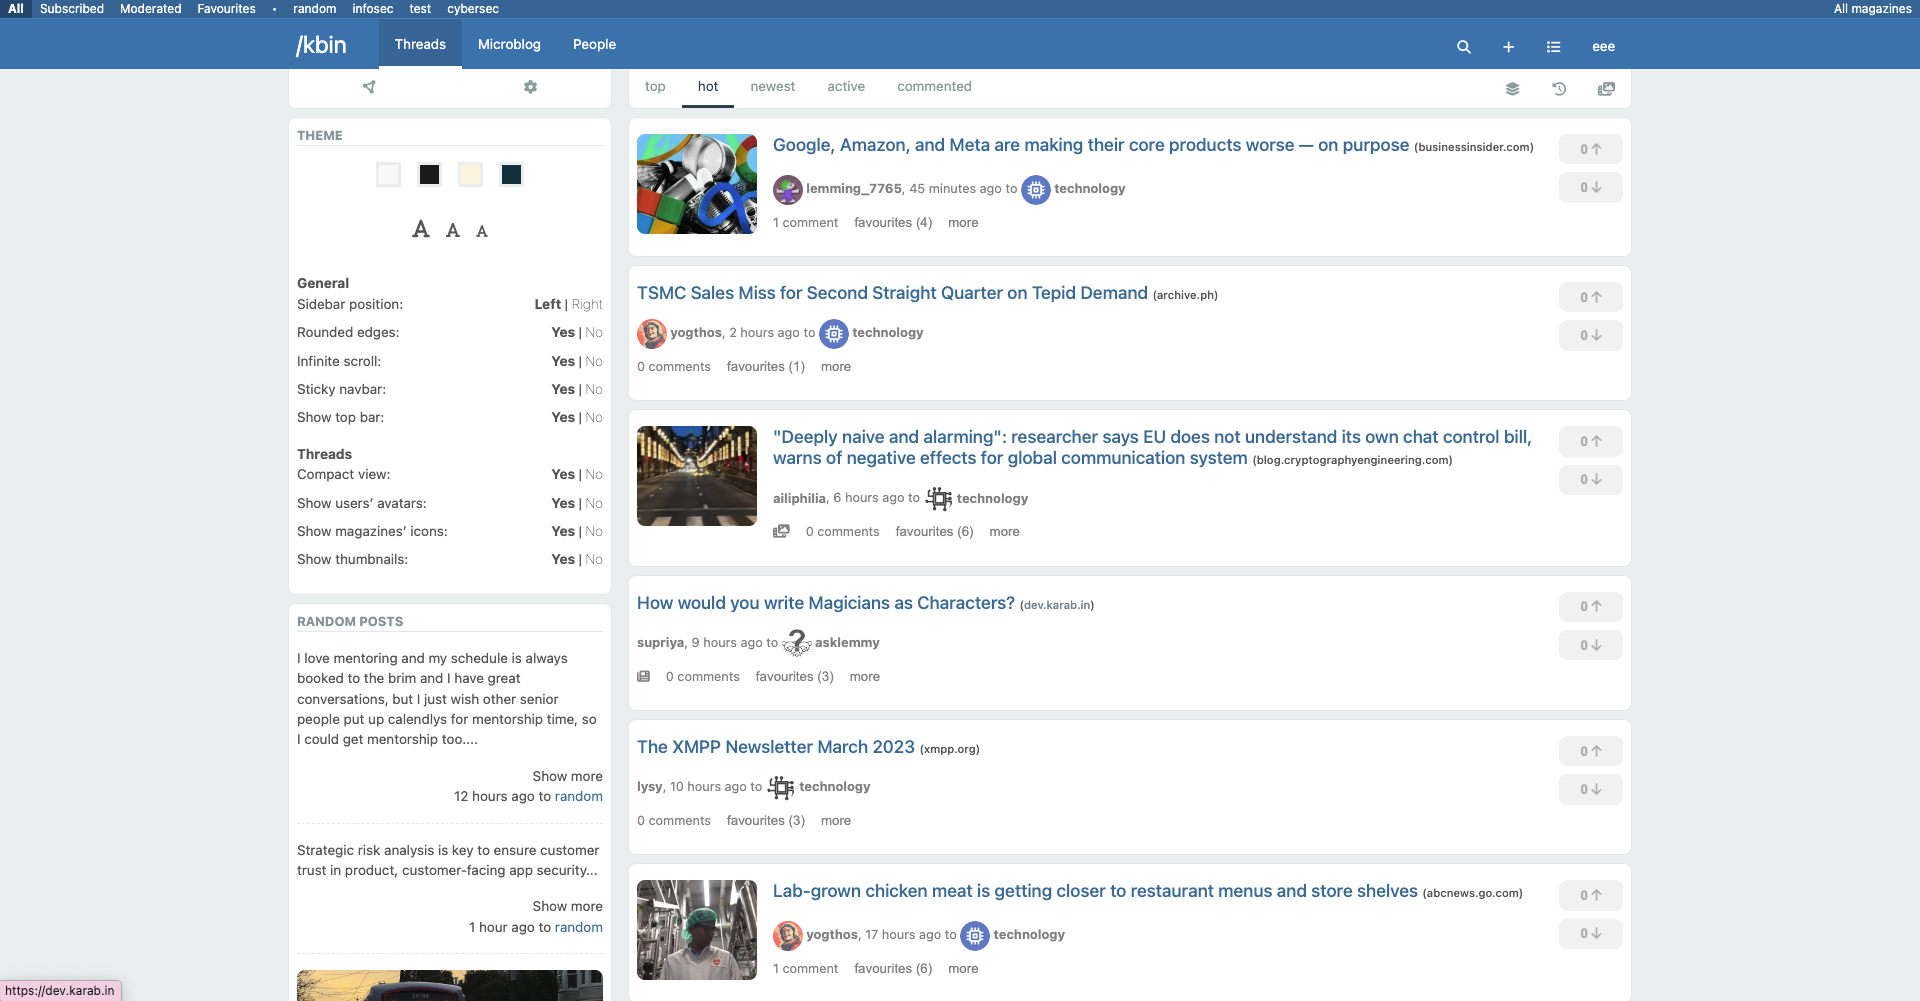1920x1001 pixels.
Task: Open the 'eee' user menu
Action: click(x=1603, y=47)
